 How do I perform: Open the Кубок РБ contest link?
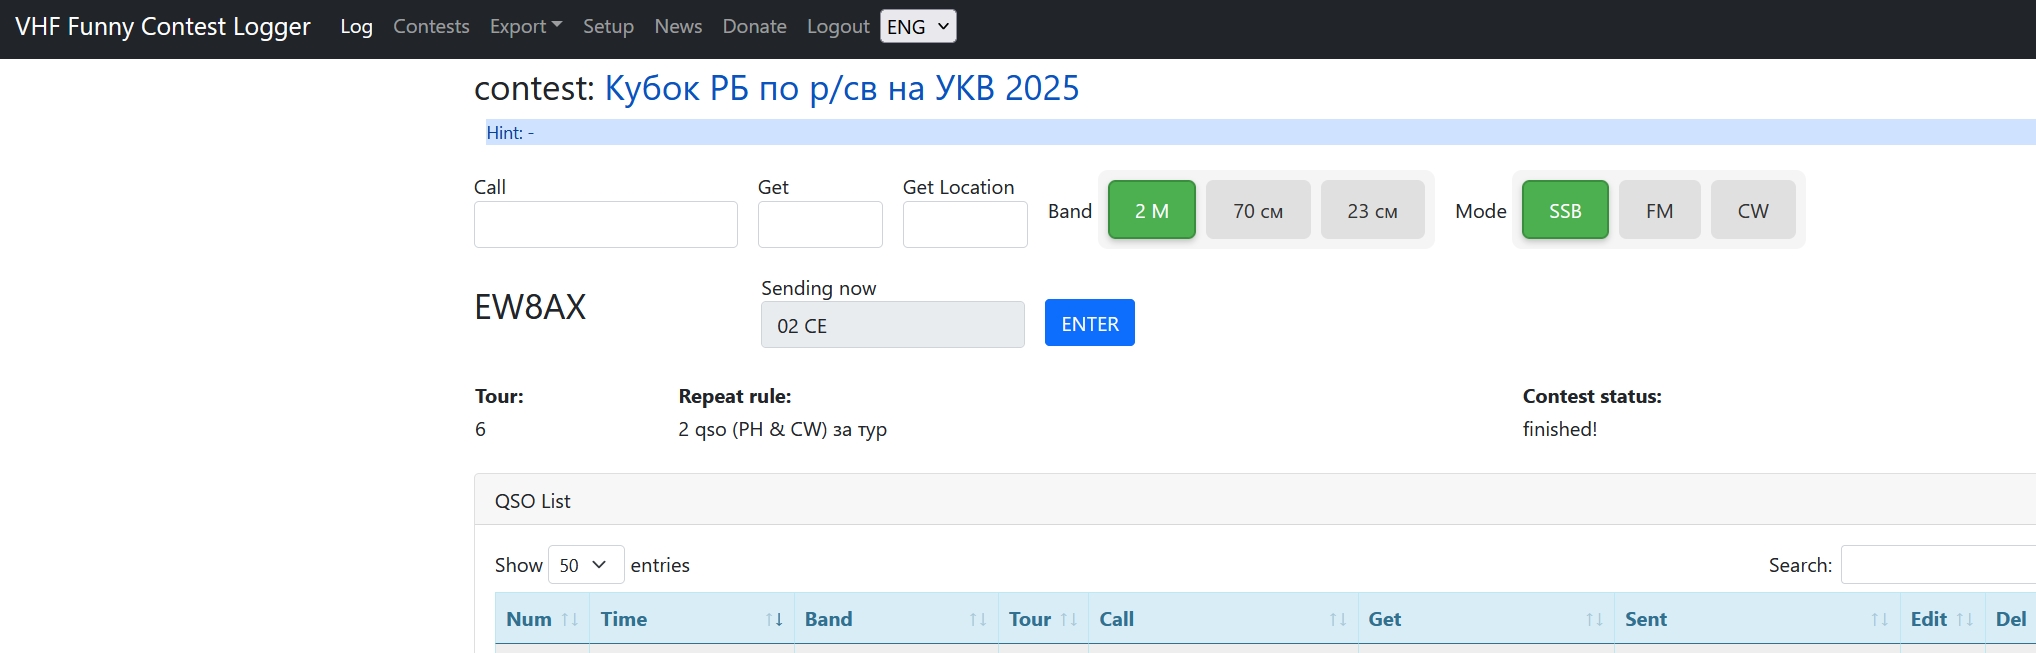coord(841,89)
